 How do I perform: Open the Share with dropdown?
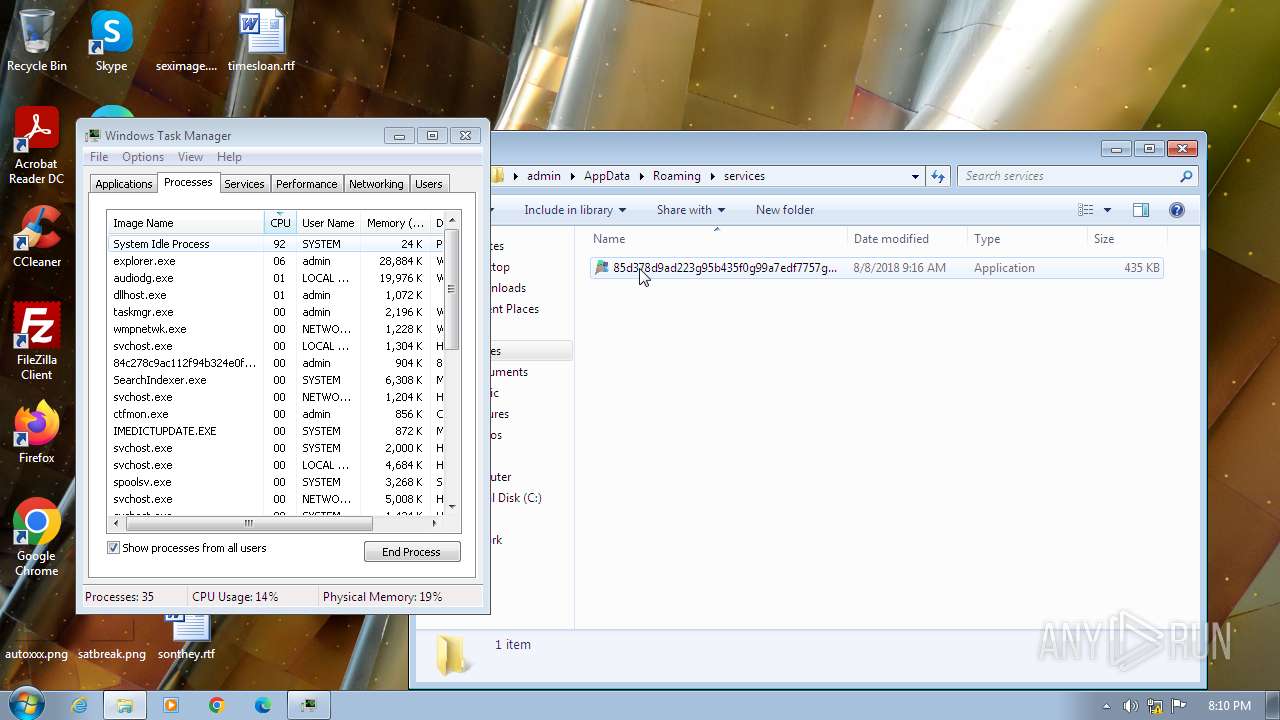coord(691,210)
